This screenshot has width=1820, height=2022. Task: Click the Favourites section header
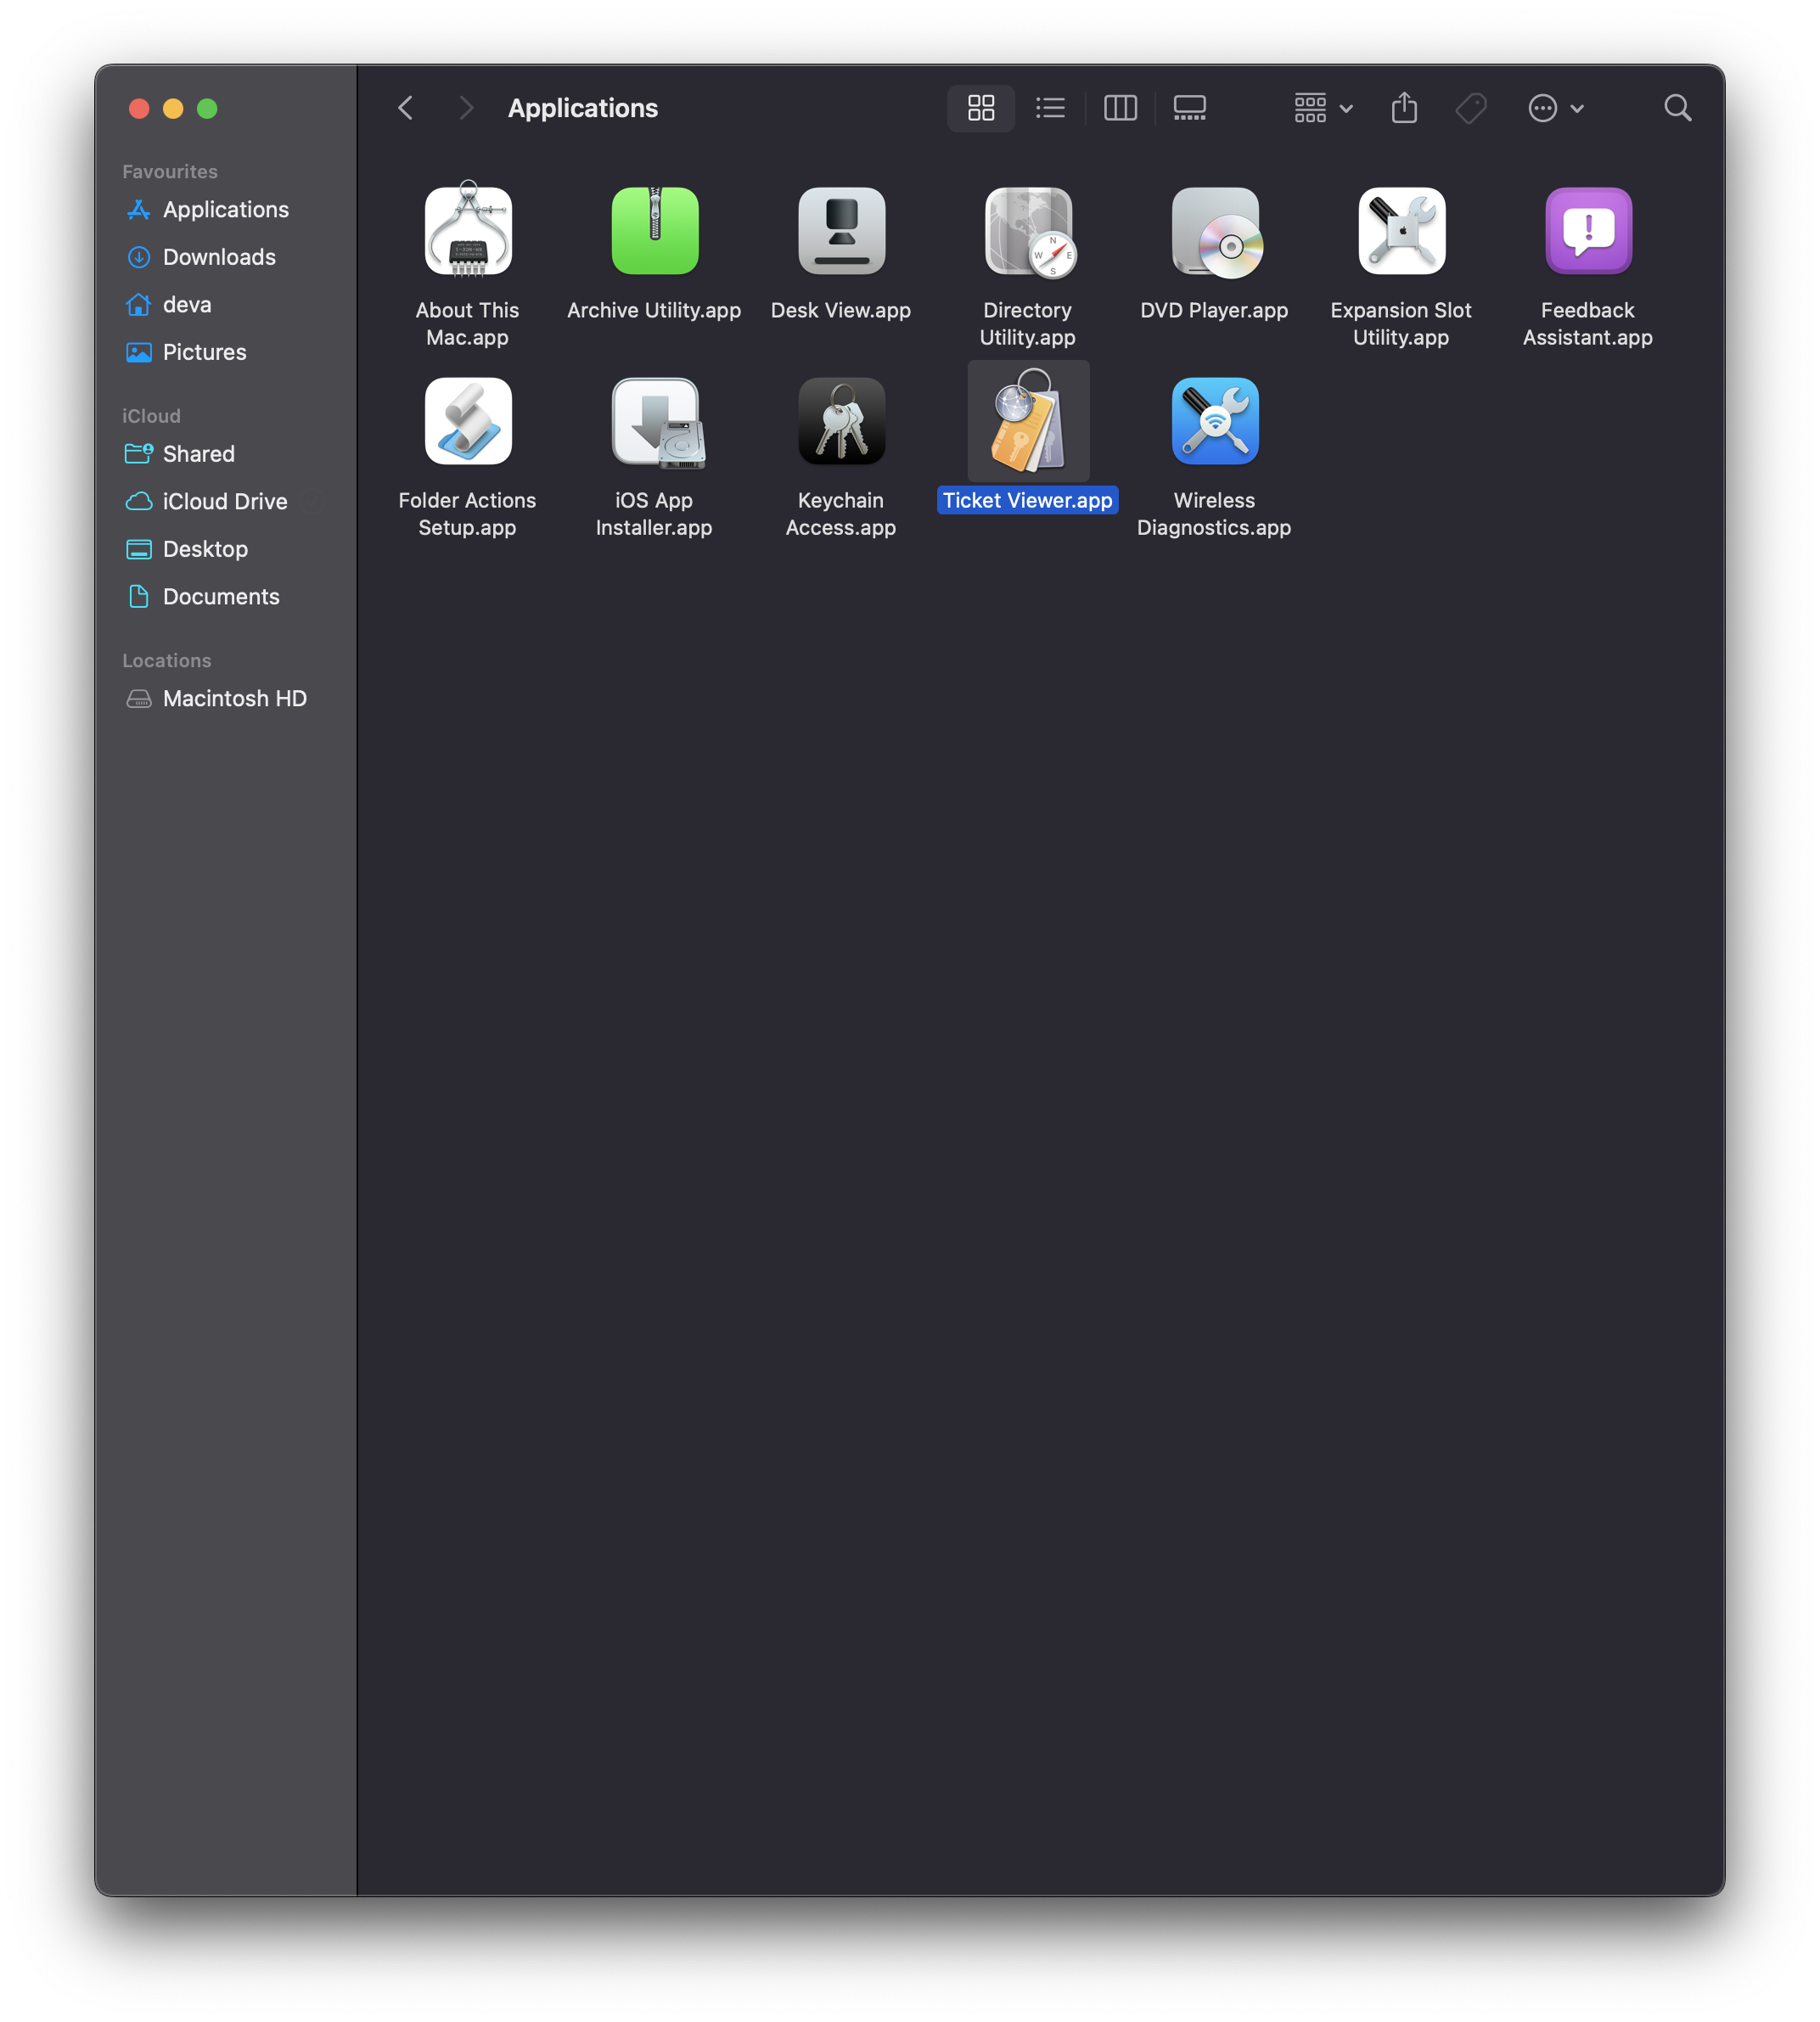click(170, 172)
